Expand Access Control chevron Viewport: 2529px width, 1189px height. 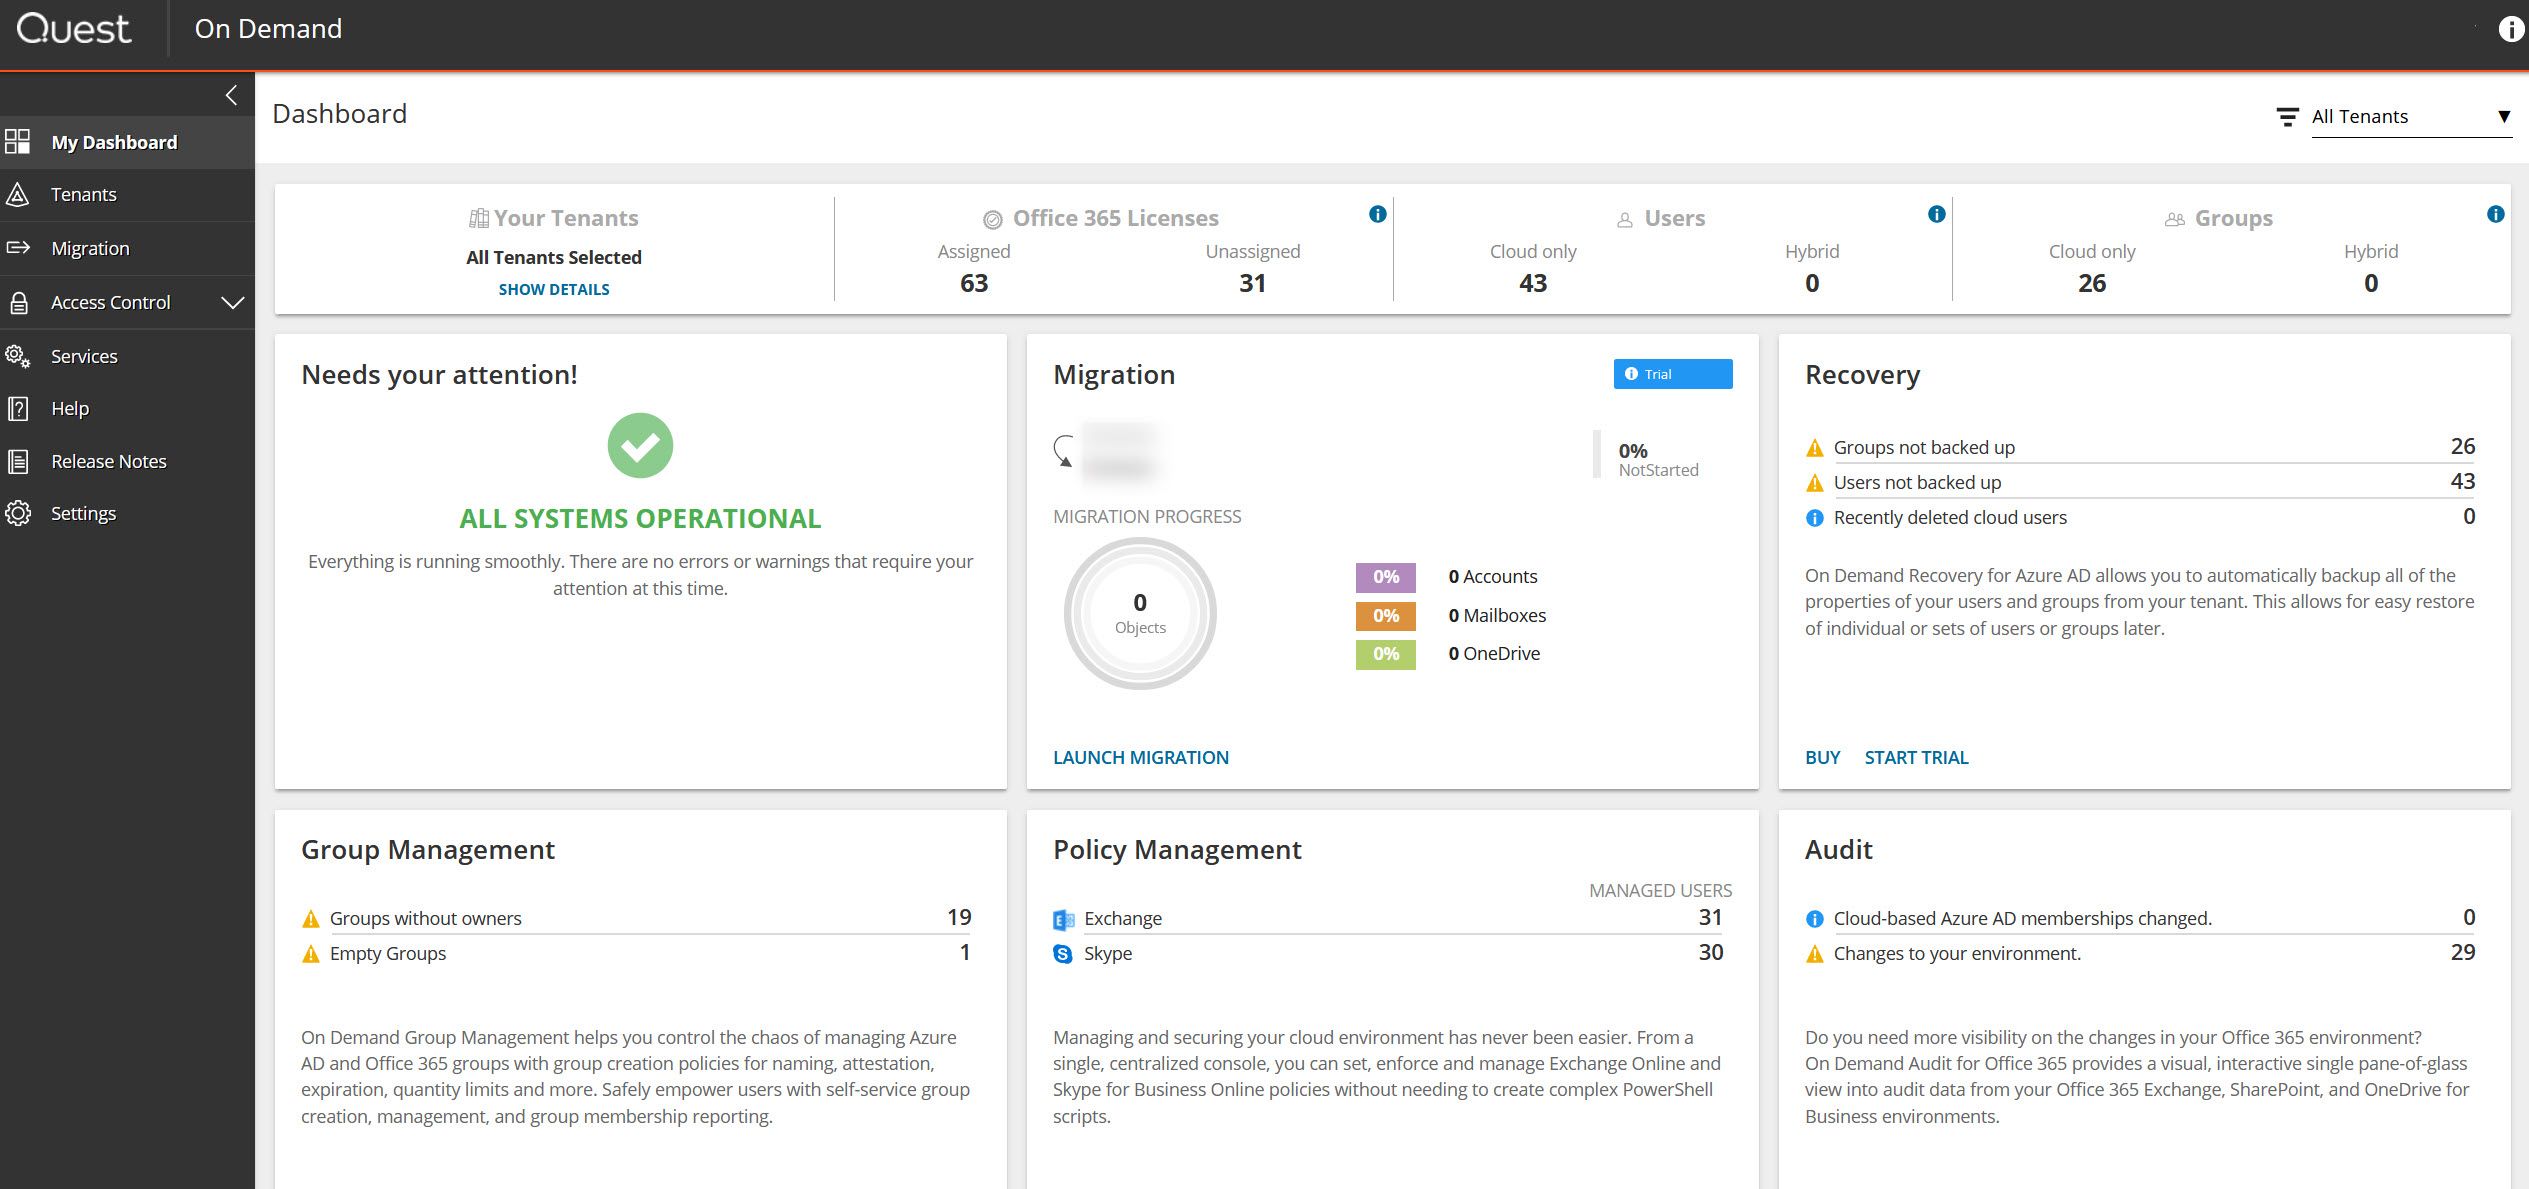point(232,302)
